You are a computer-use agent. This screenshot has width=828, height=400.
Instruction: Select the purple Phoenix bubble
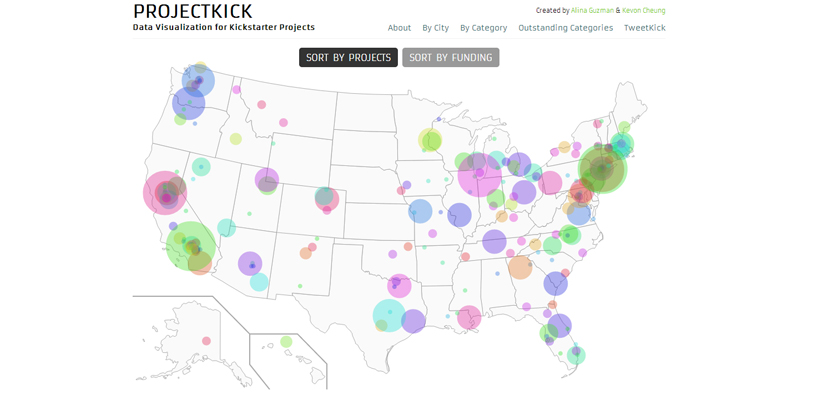click(x=249, y=263)
